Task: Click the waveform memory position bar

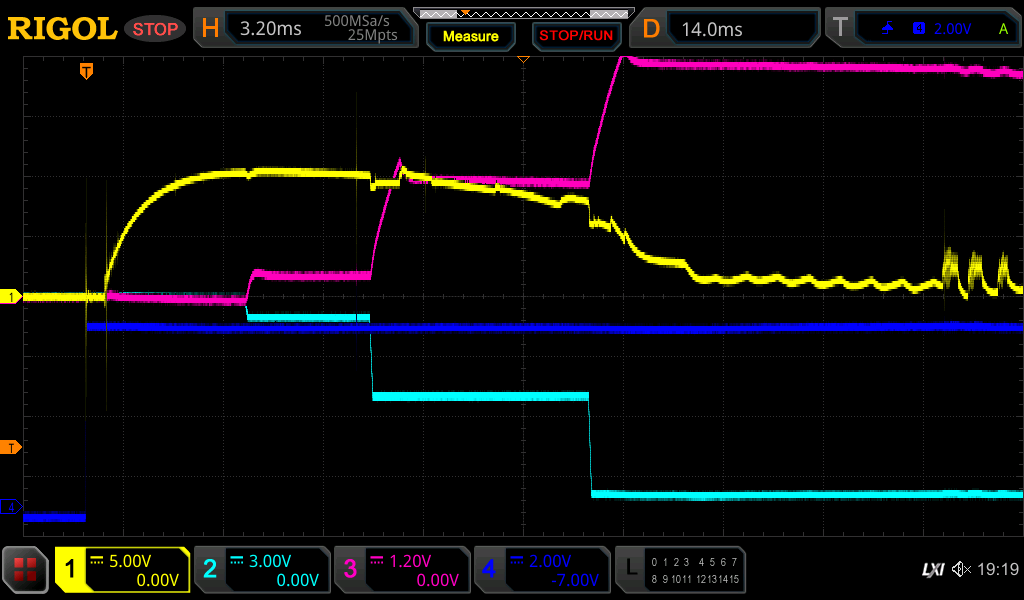Action: tap(523, 13)
